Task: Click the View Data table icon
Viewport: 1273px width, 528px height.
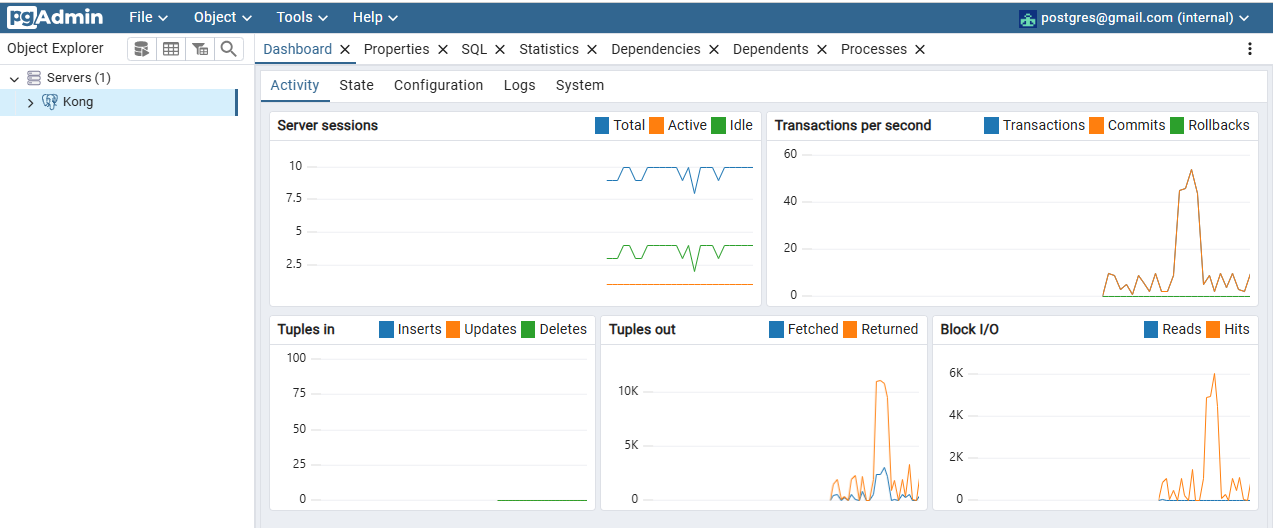Action: (x=171, y=49)
